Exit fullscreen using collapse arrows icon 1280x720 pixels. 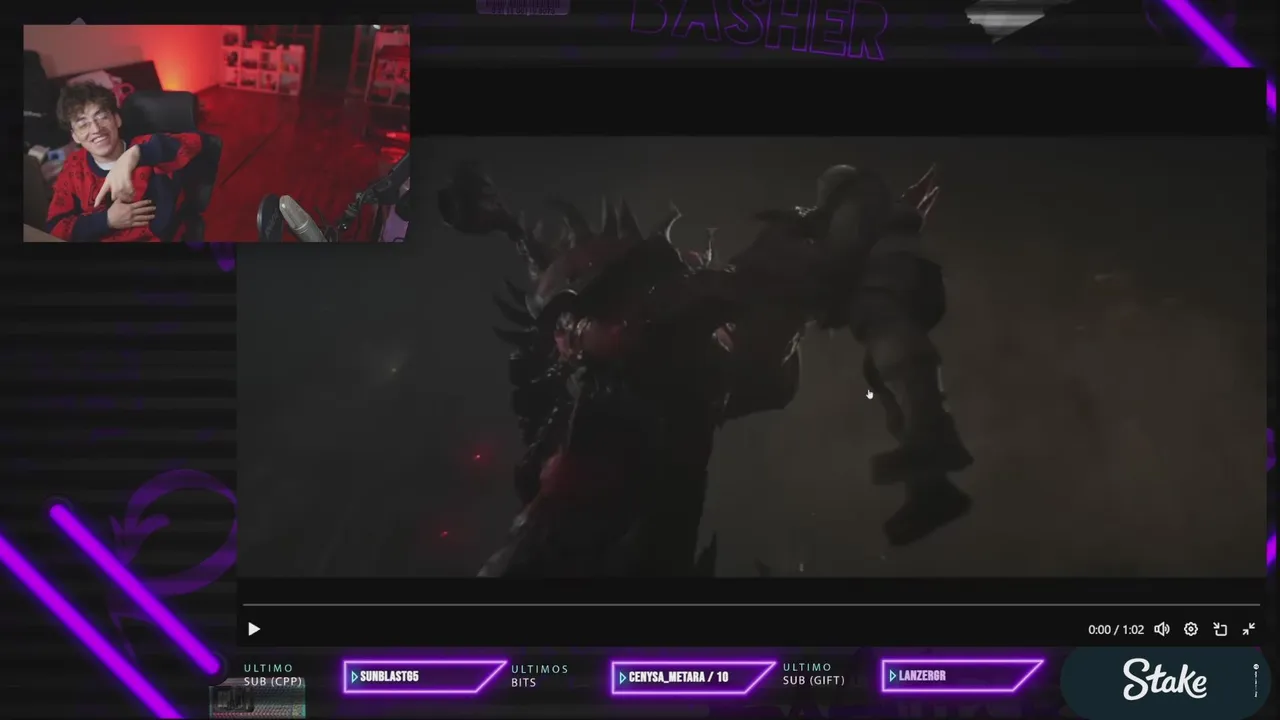(1249, 629)
